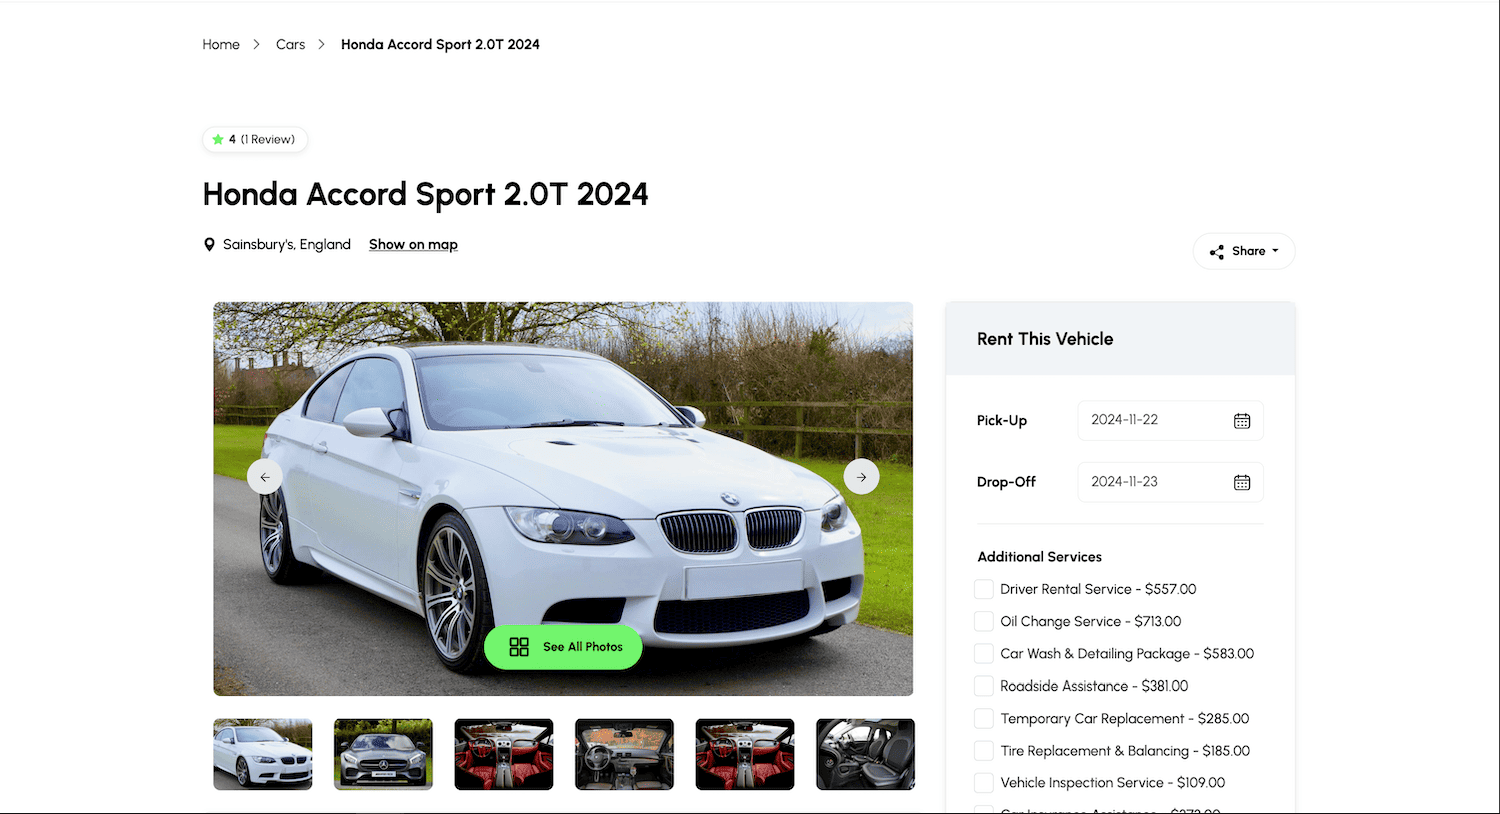Select the Roadside Assistance checkbox

[984, 686]
